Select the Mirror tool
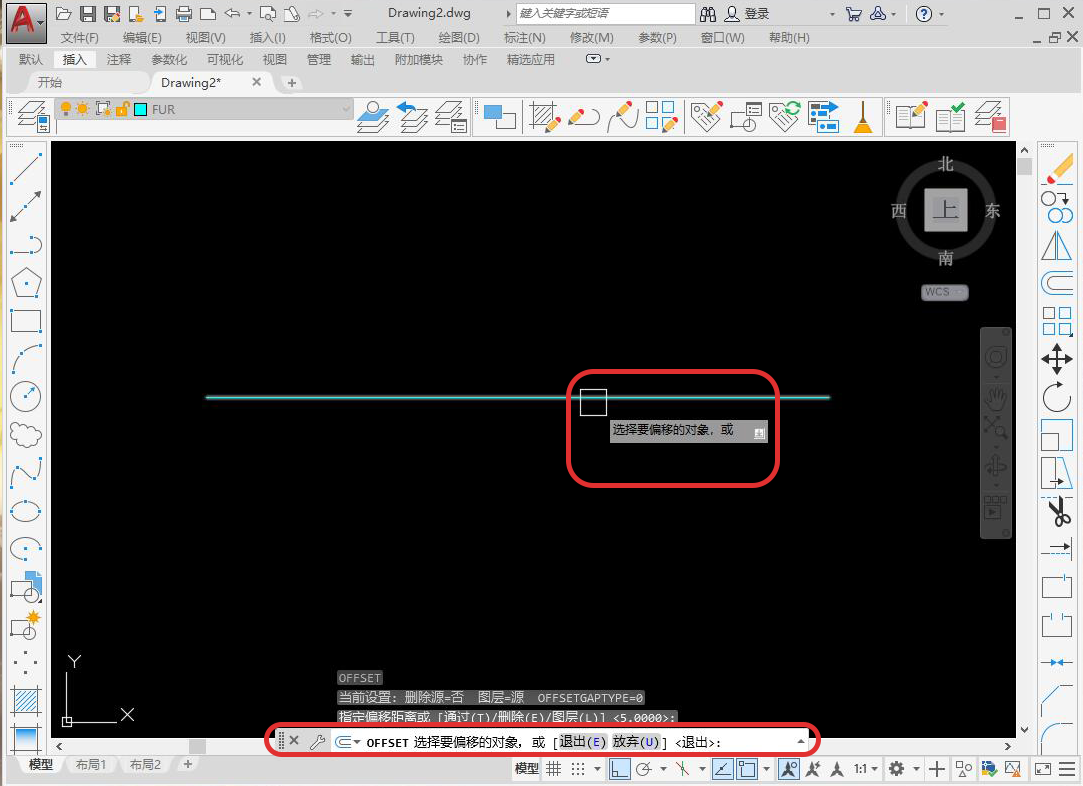Screen dimensions: 1083x786 tap(1057, 245)
